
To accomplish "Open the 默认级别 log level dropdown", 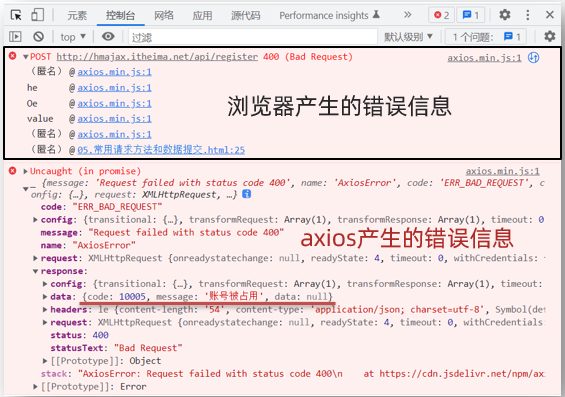I will [408, 37].
